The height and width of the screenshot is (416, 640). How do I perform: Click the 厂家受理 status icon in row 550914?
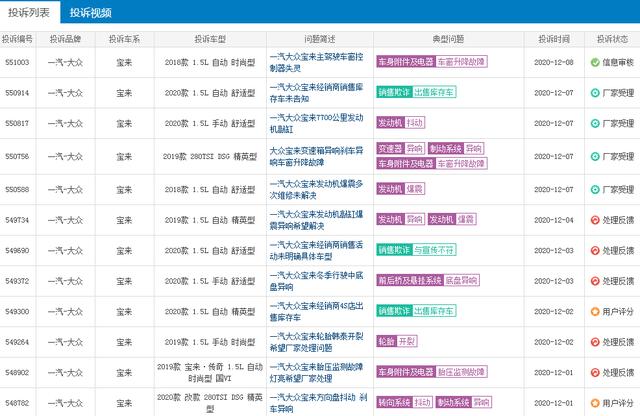[595, 92]
